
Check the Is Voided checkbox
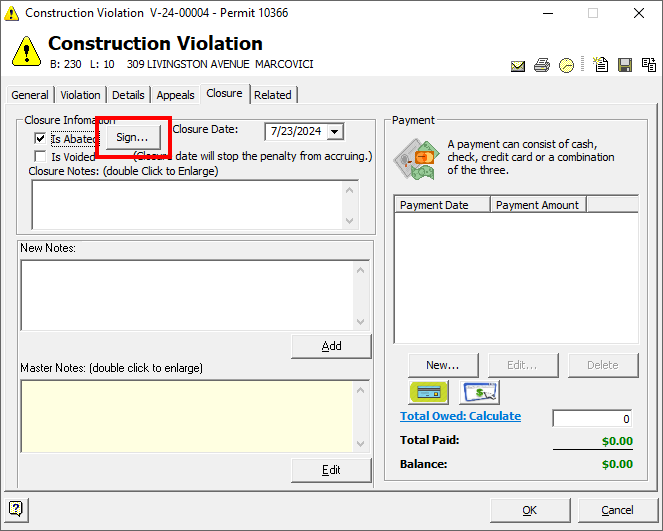(40, 156)
